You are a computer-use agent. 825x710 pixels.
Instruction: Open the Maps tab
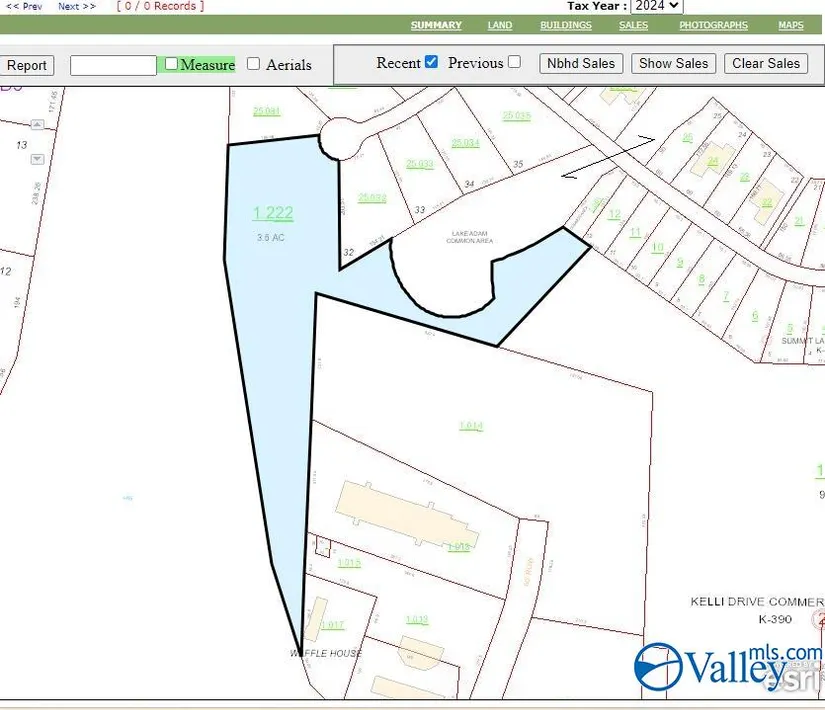click(791, 25)
